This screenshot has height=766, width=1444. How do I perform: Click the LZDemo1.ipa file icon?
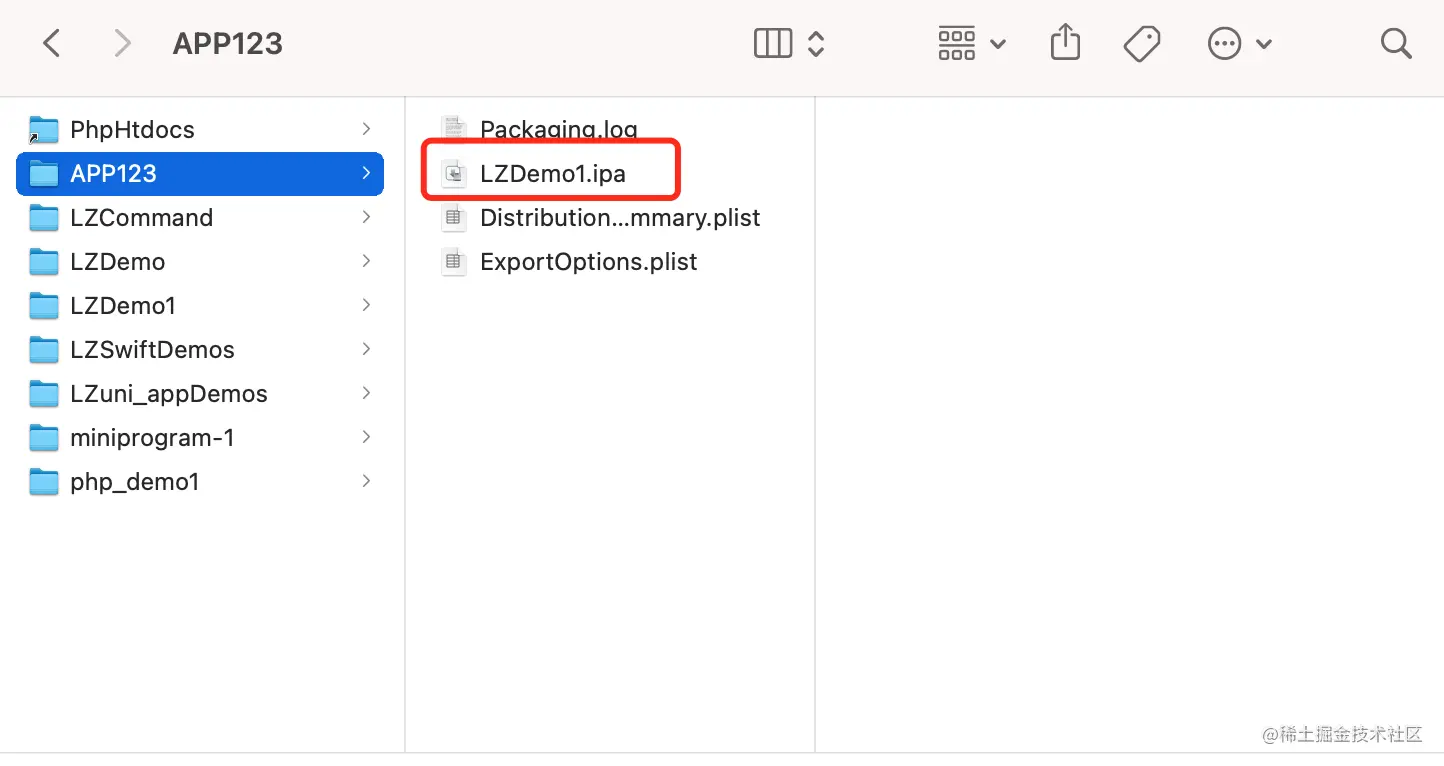pyautogui.click(x=455, y=173)
